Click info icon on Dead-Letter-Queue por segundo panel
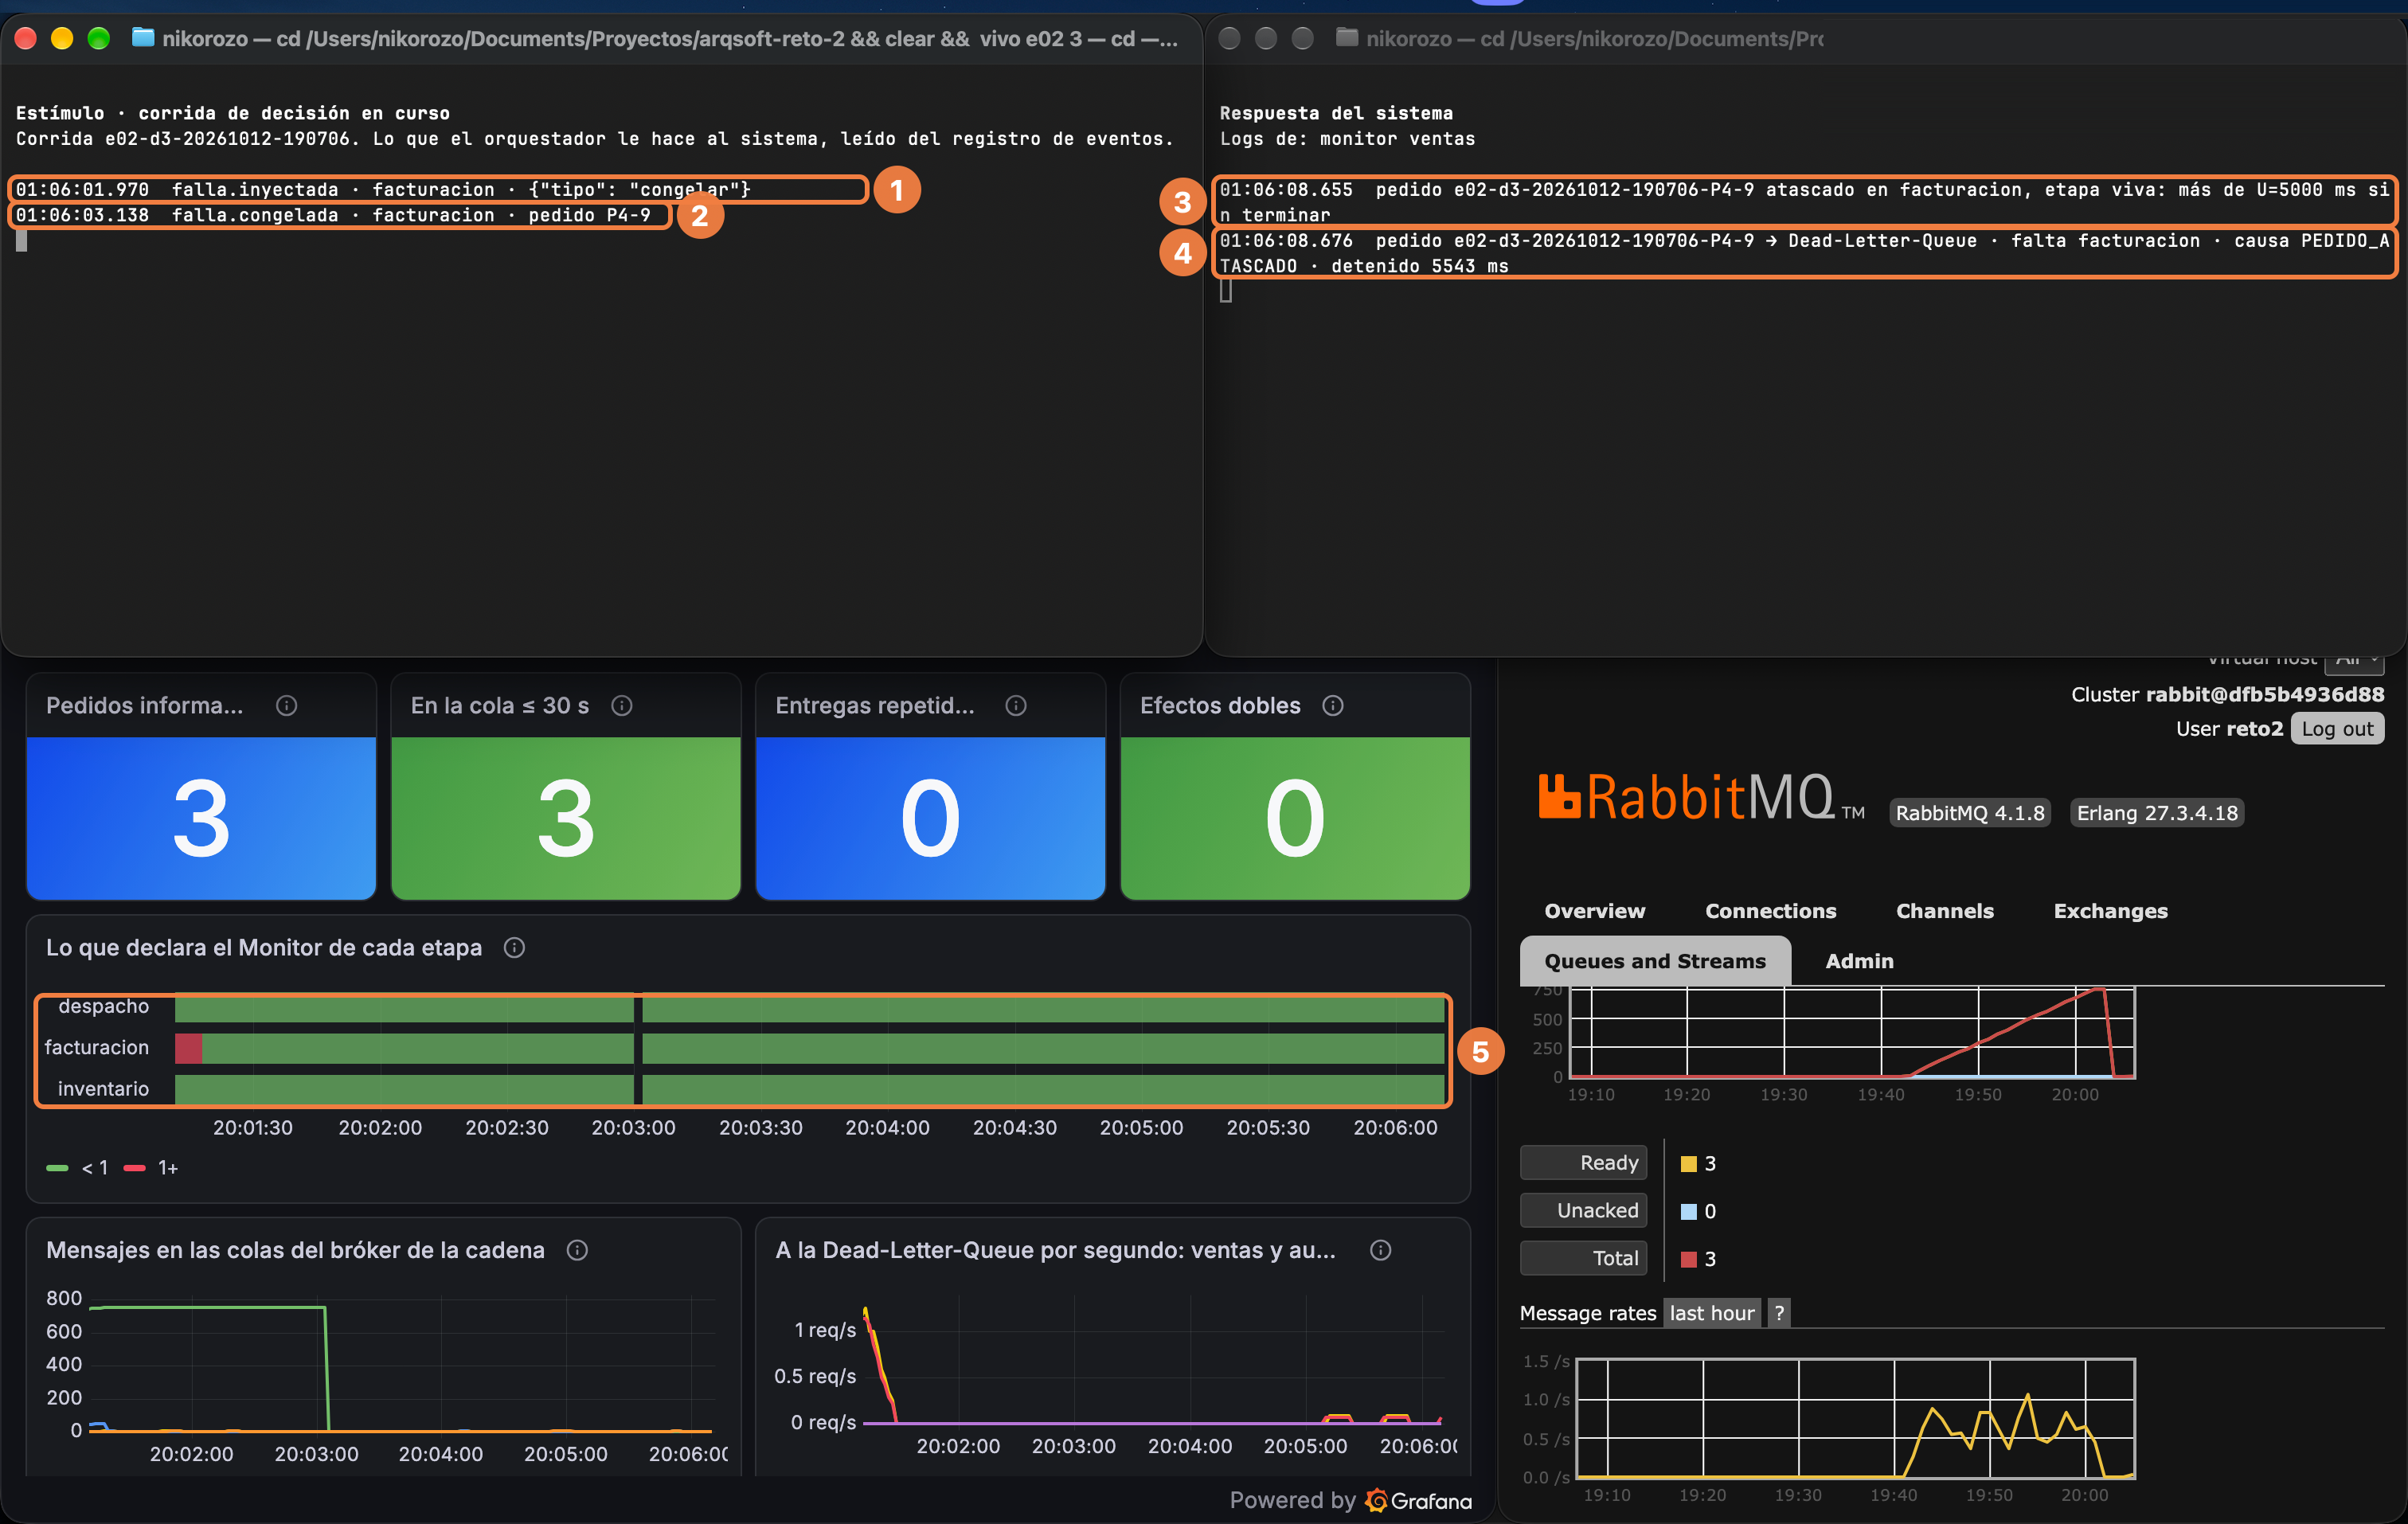The width and height of the screenshot is (2408, 1524). point(1381,1250)
